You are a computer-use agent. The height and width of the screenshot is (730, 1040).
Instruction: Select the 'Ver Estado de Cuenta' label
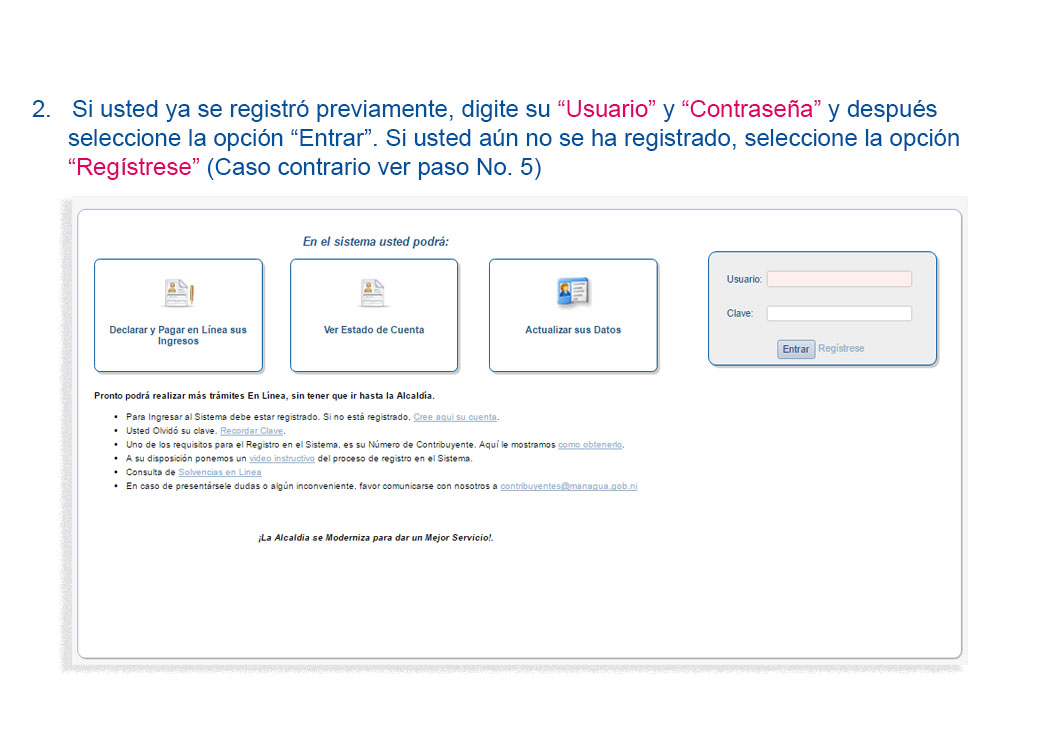click(373, 330)
